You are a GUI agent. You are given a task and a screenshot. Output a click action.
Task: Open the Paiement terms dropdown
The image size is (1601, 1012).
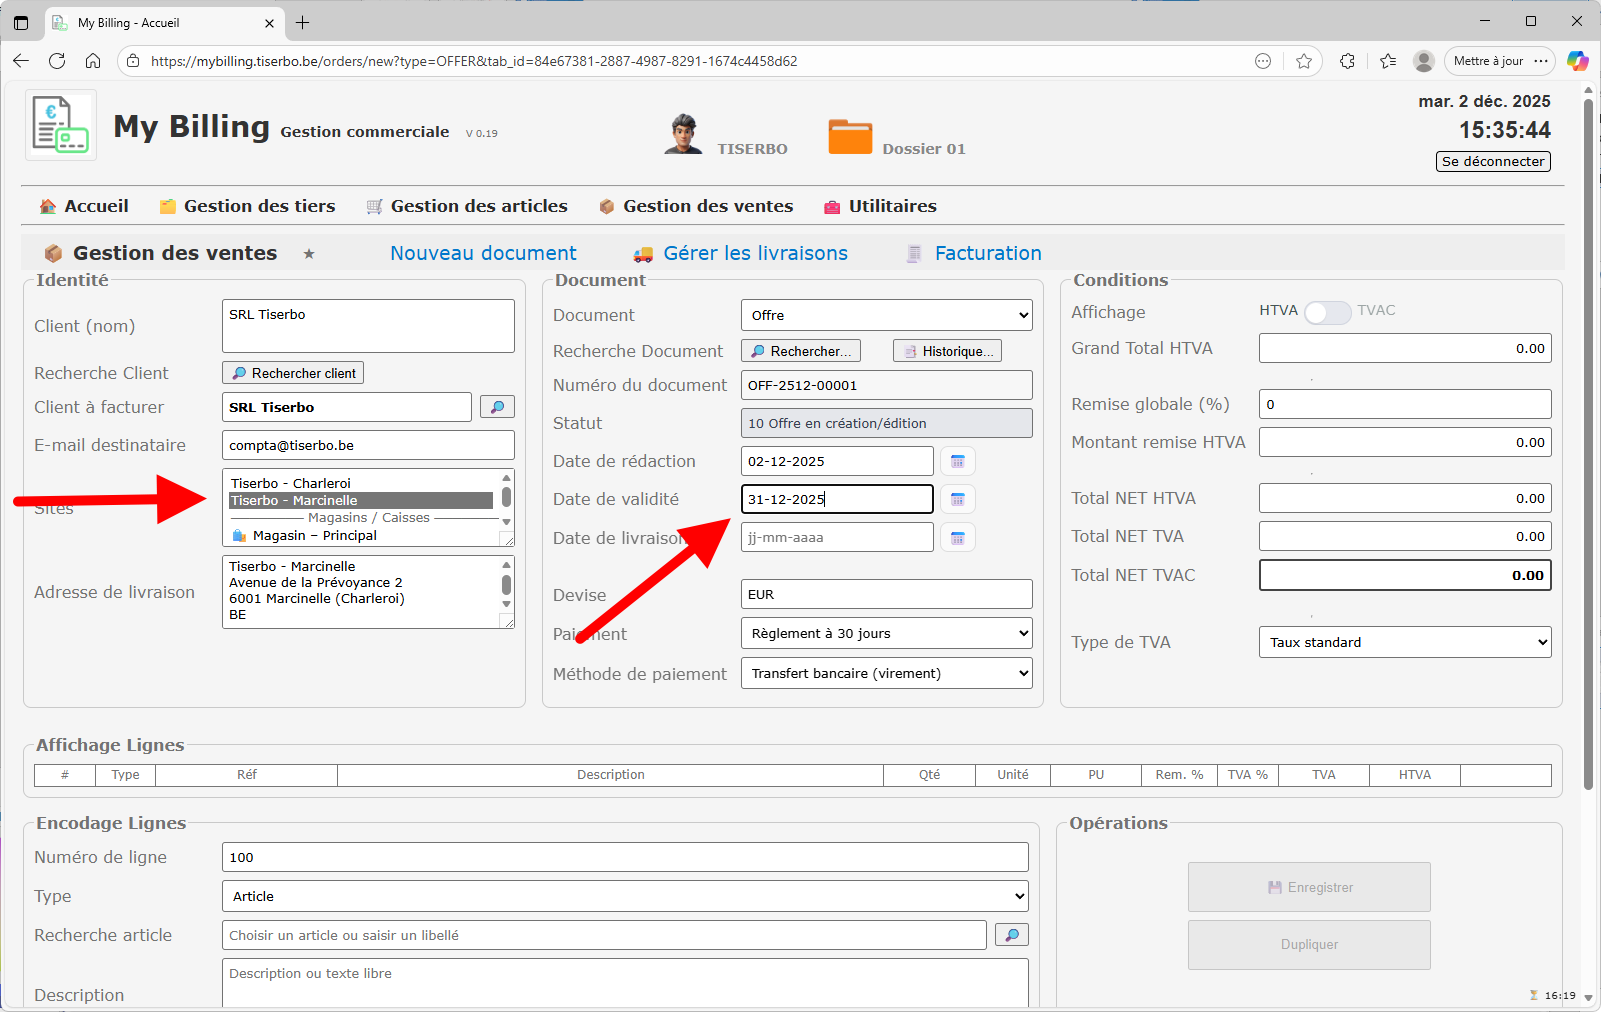[886, 633]
